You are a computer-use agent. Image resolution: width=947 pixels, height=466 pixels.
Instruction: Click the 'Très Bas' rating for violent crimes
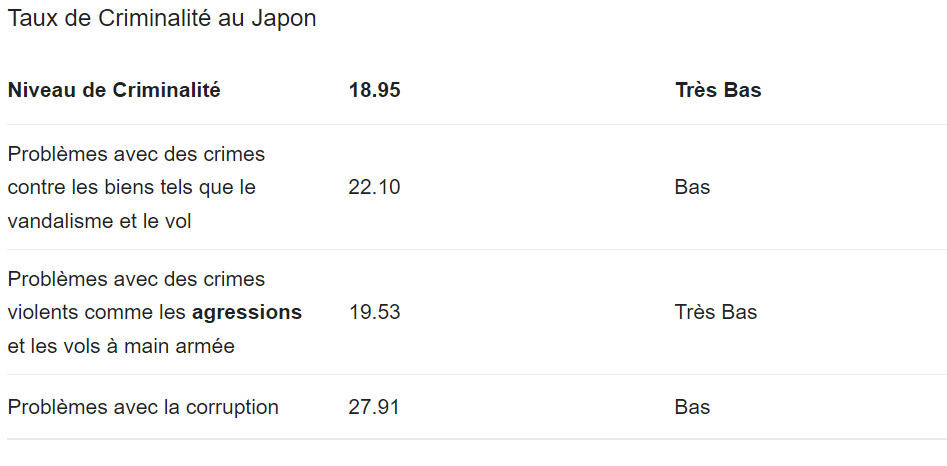[x=716, y=312]
